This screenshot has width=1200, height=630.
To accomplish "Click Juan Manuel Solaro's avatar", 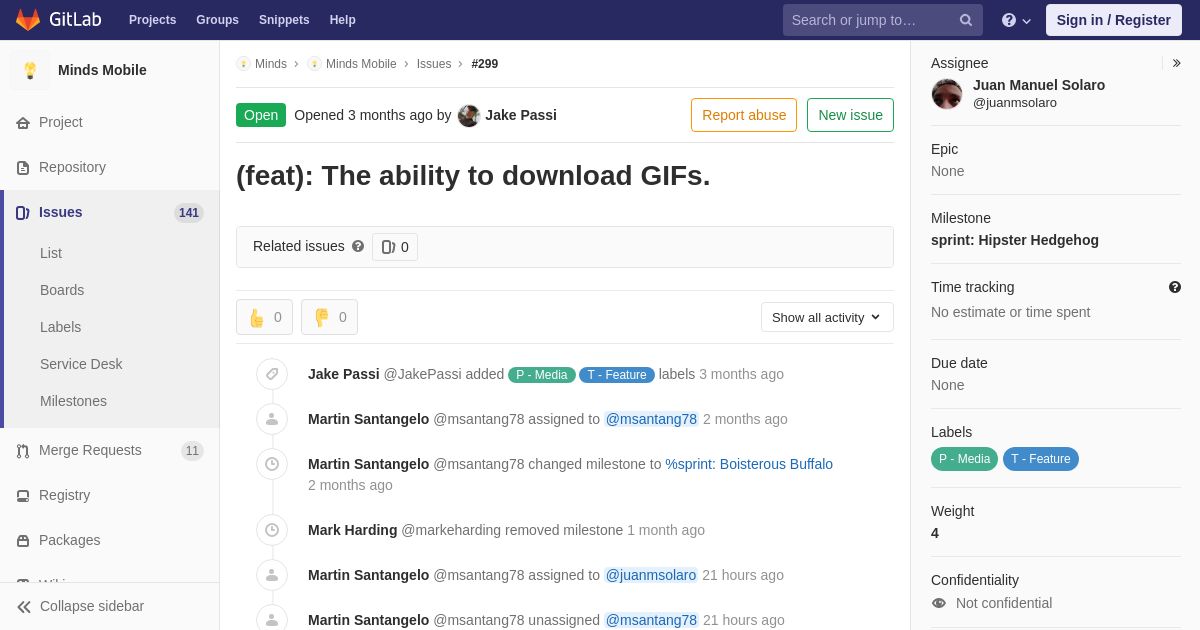I will pyautogui.click(x=947, y=94).
